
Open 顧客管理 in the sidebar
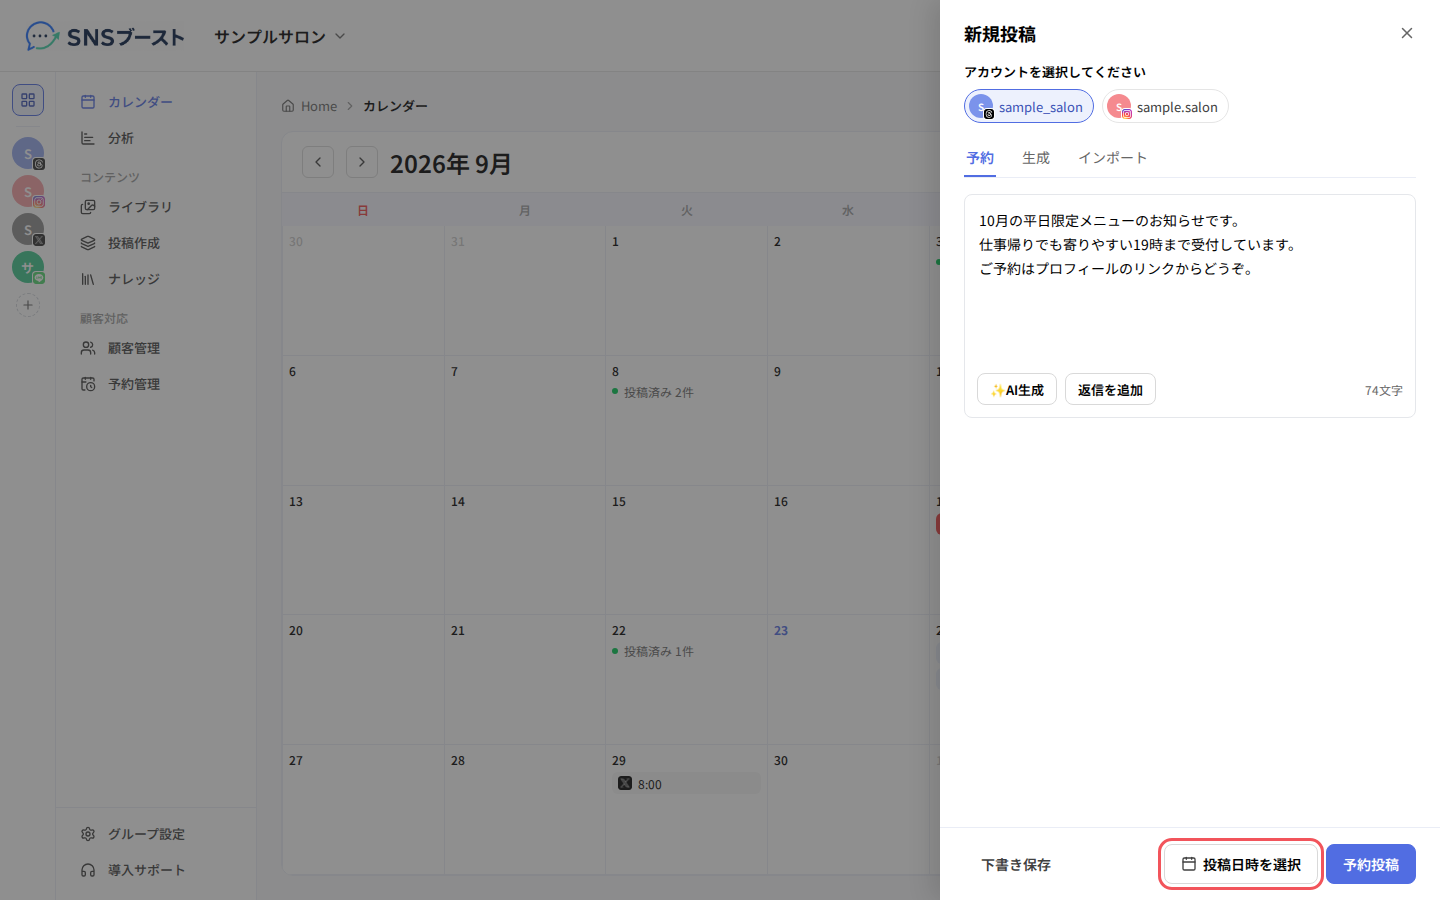click(156, 348)
